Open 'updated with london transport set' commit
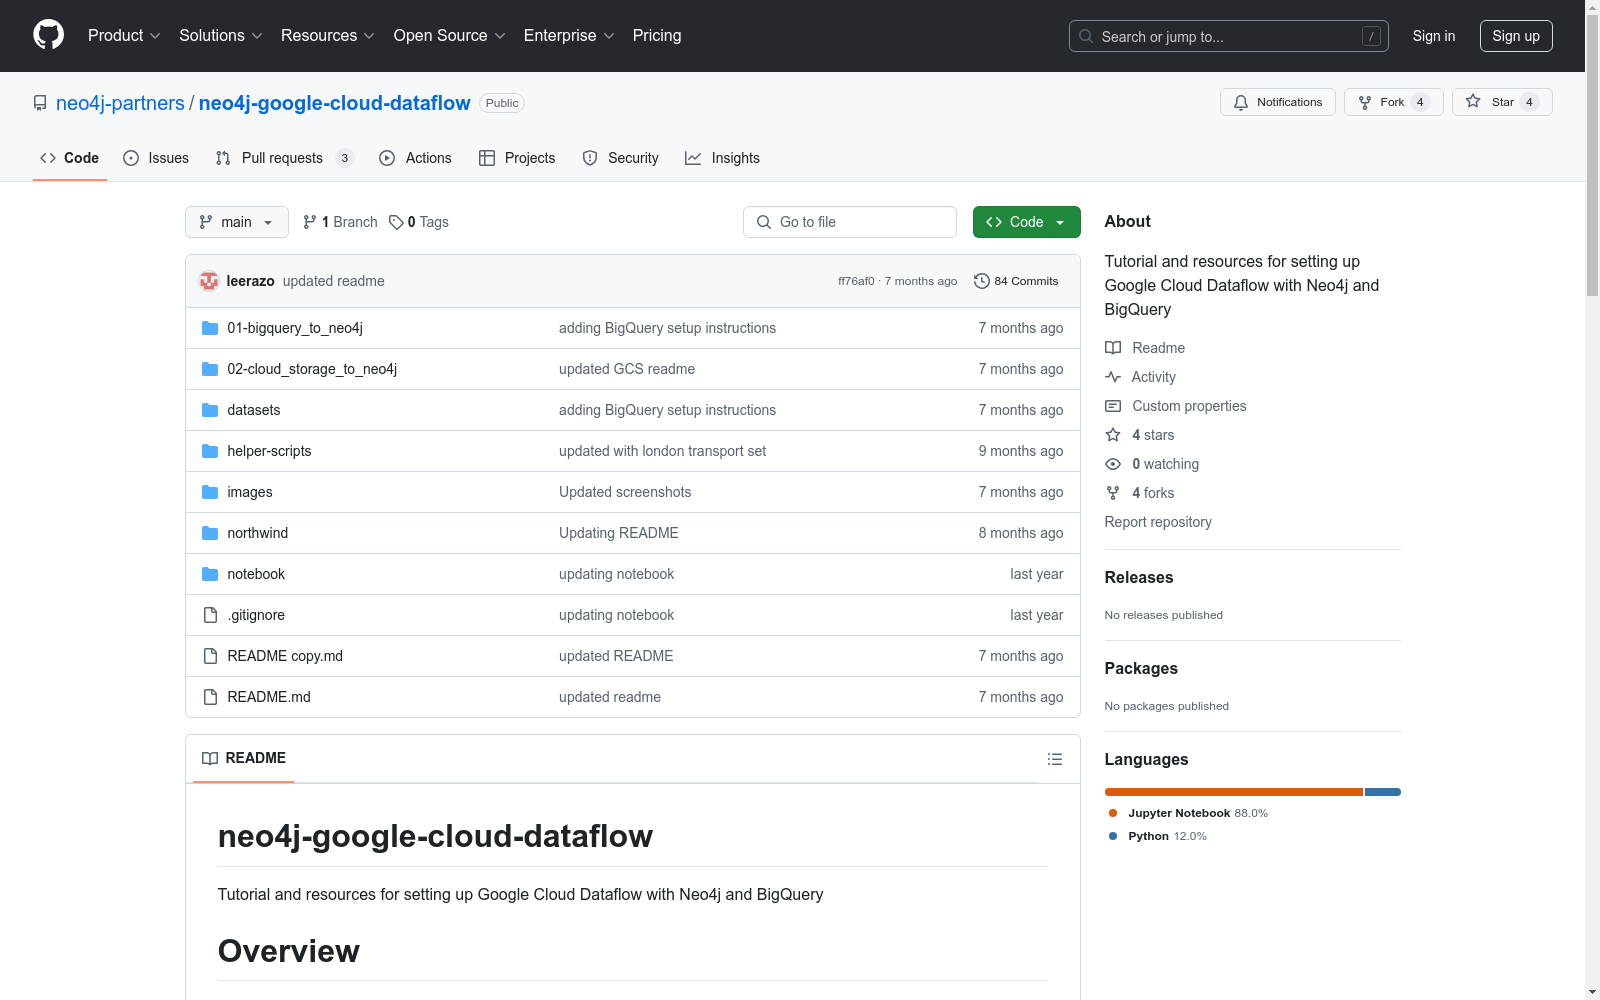The height and width of the screenshot is (1000, 1600). point(662,451)
